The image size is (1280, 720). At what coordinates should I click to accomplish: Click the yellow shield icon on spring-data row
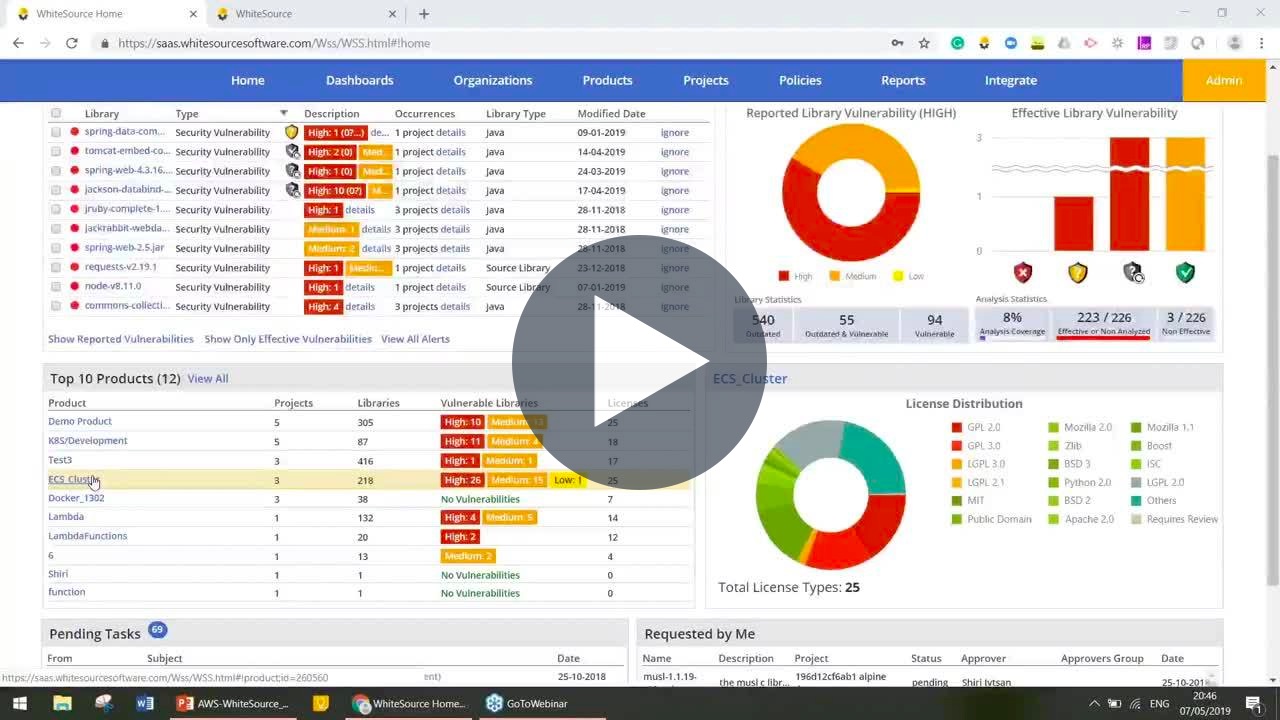[292, 132]
